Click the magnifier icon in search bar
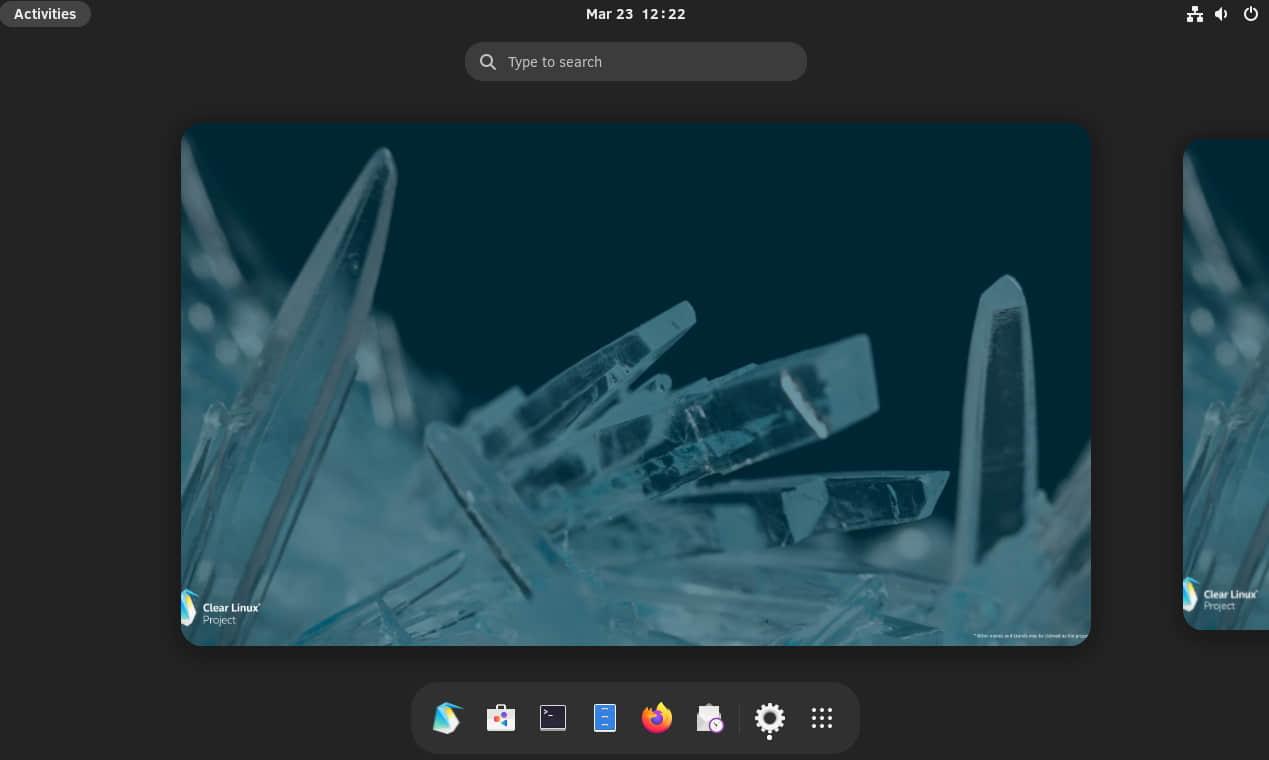 point(488,62)
